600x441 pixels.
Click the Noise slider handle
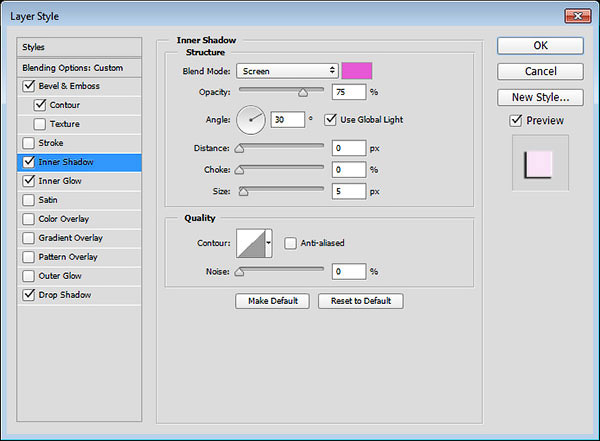pos(239,272)
